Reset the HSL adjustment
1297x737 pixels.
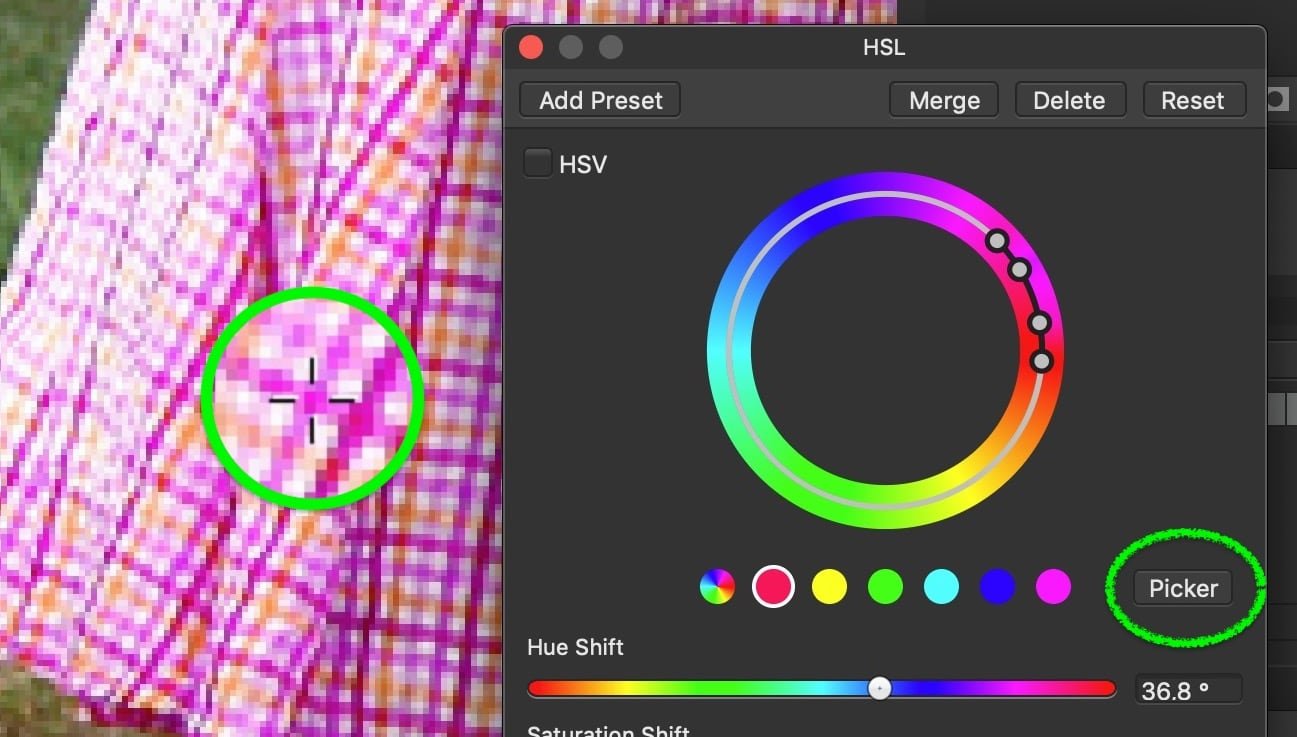click(1192, 100)
